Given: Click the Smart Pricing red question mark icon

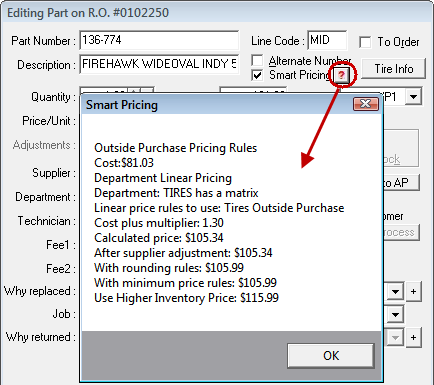Looking at the screenshot, I should pos(341,75).
